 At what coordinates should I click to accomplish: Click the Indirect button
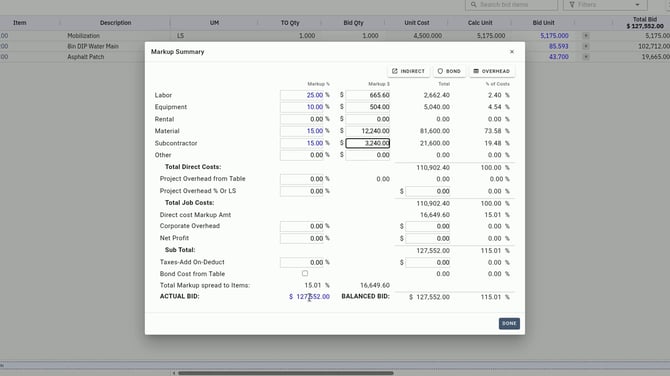point(408,71)
